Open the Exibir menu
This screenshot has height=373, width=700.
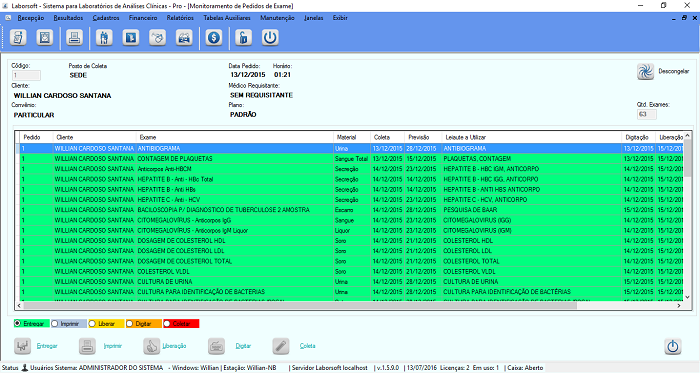point(340,18)
